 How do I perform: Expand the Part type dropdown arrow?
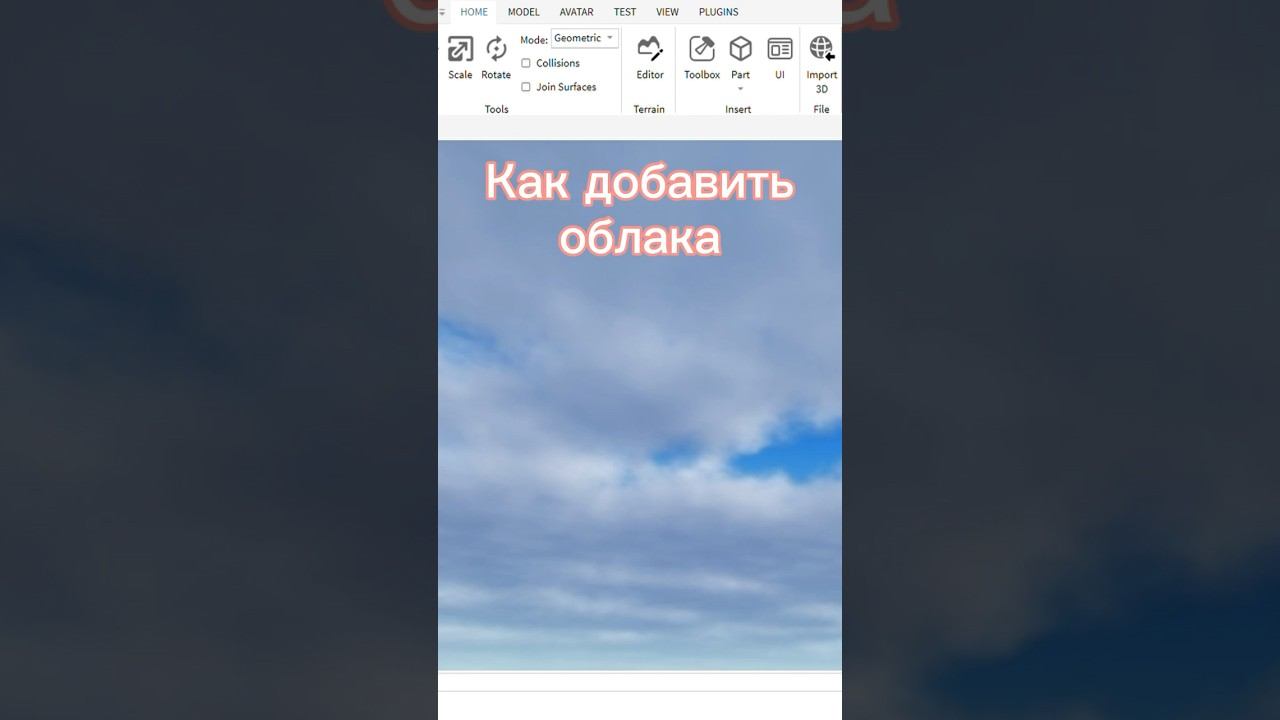[740, 89]
